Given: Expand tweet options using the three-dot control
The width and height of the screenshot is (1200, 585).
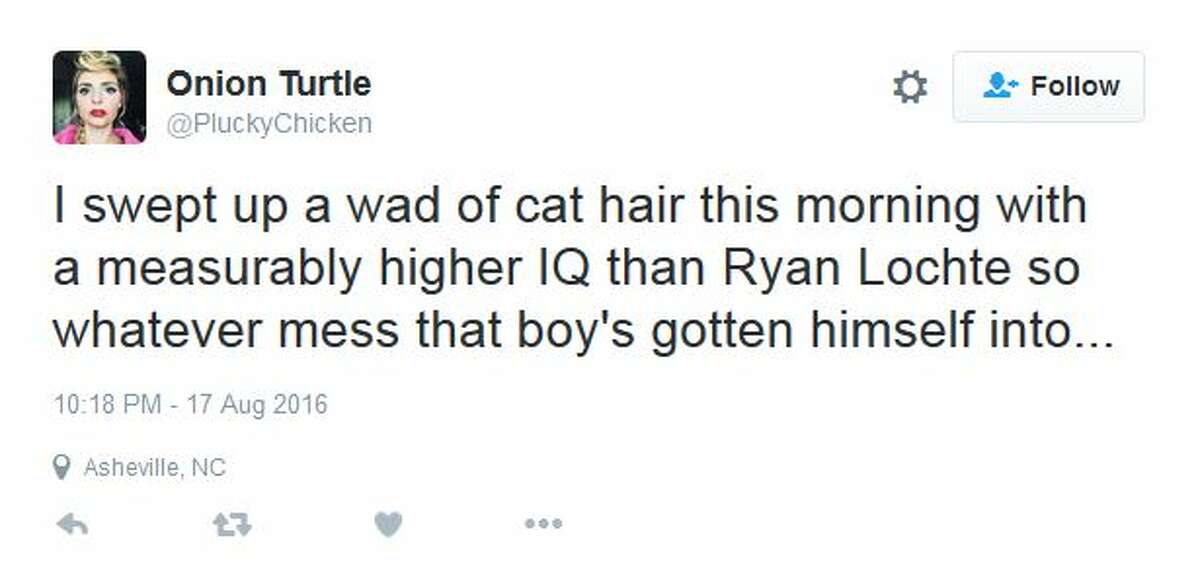Looking at the screenshot, I should tap(541, 522).
